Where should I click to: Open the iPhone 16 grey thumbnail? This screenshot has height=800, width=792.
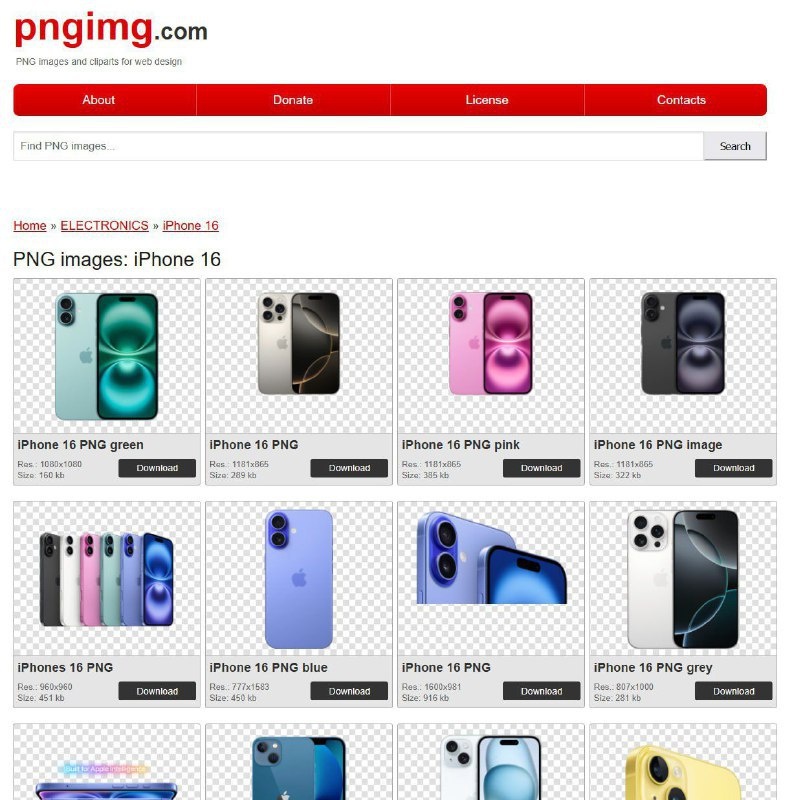(683, 579)
